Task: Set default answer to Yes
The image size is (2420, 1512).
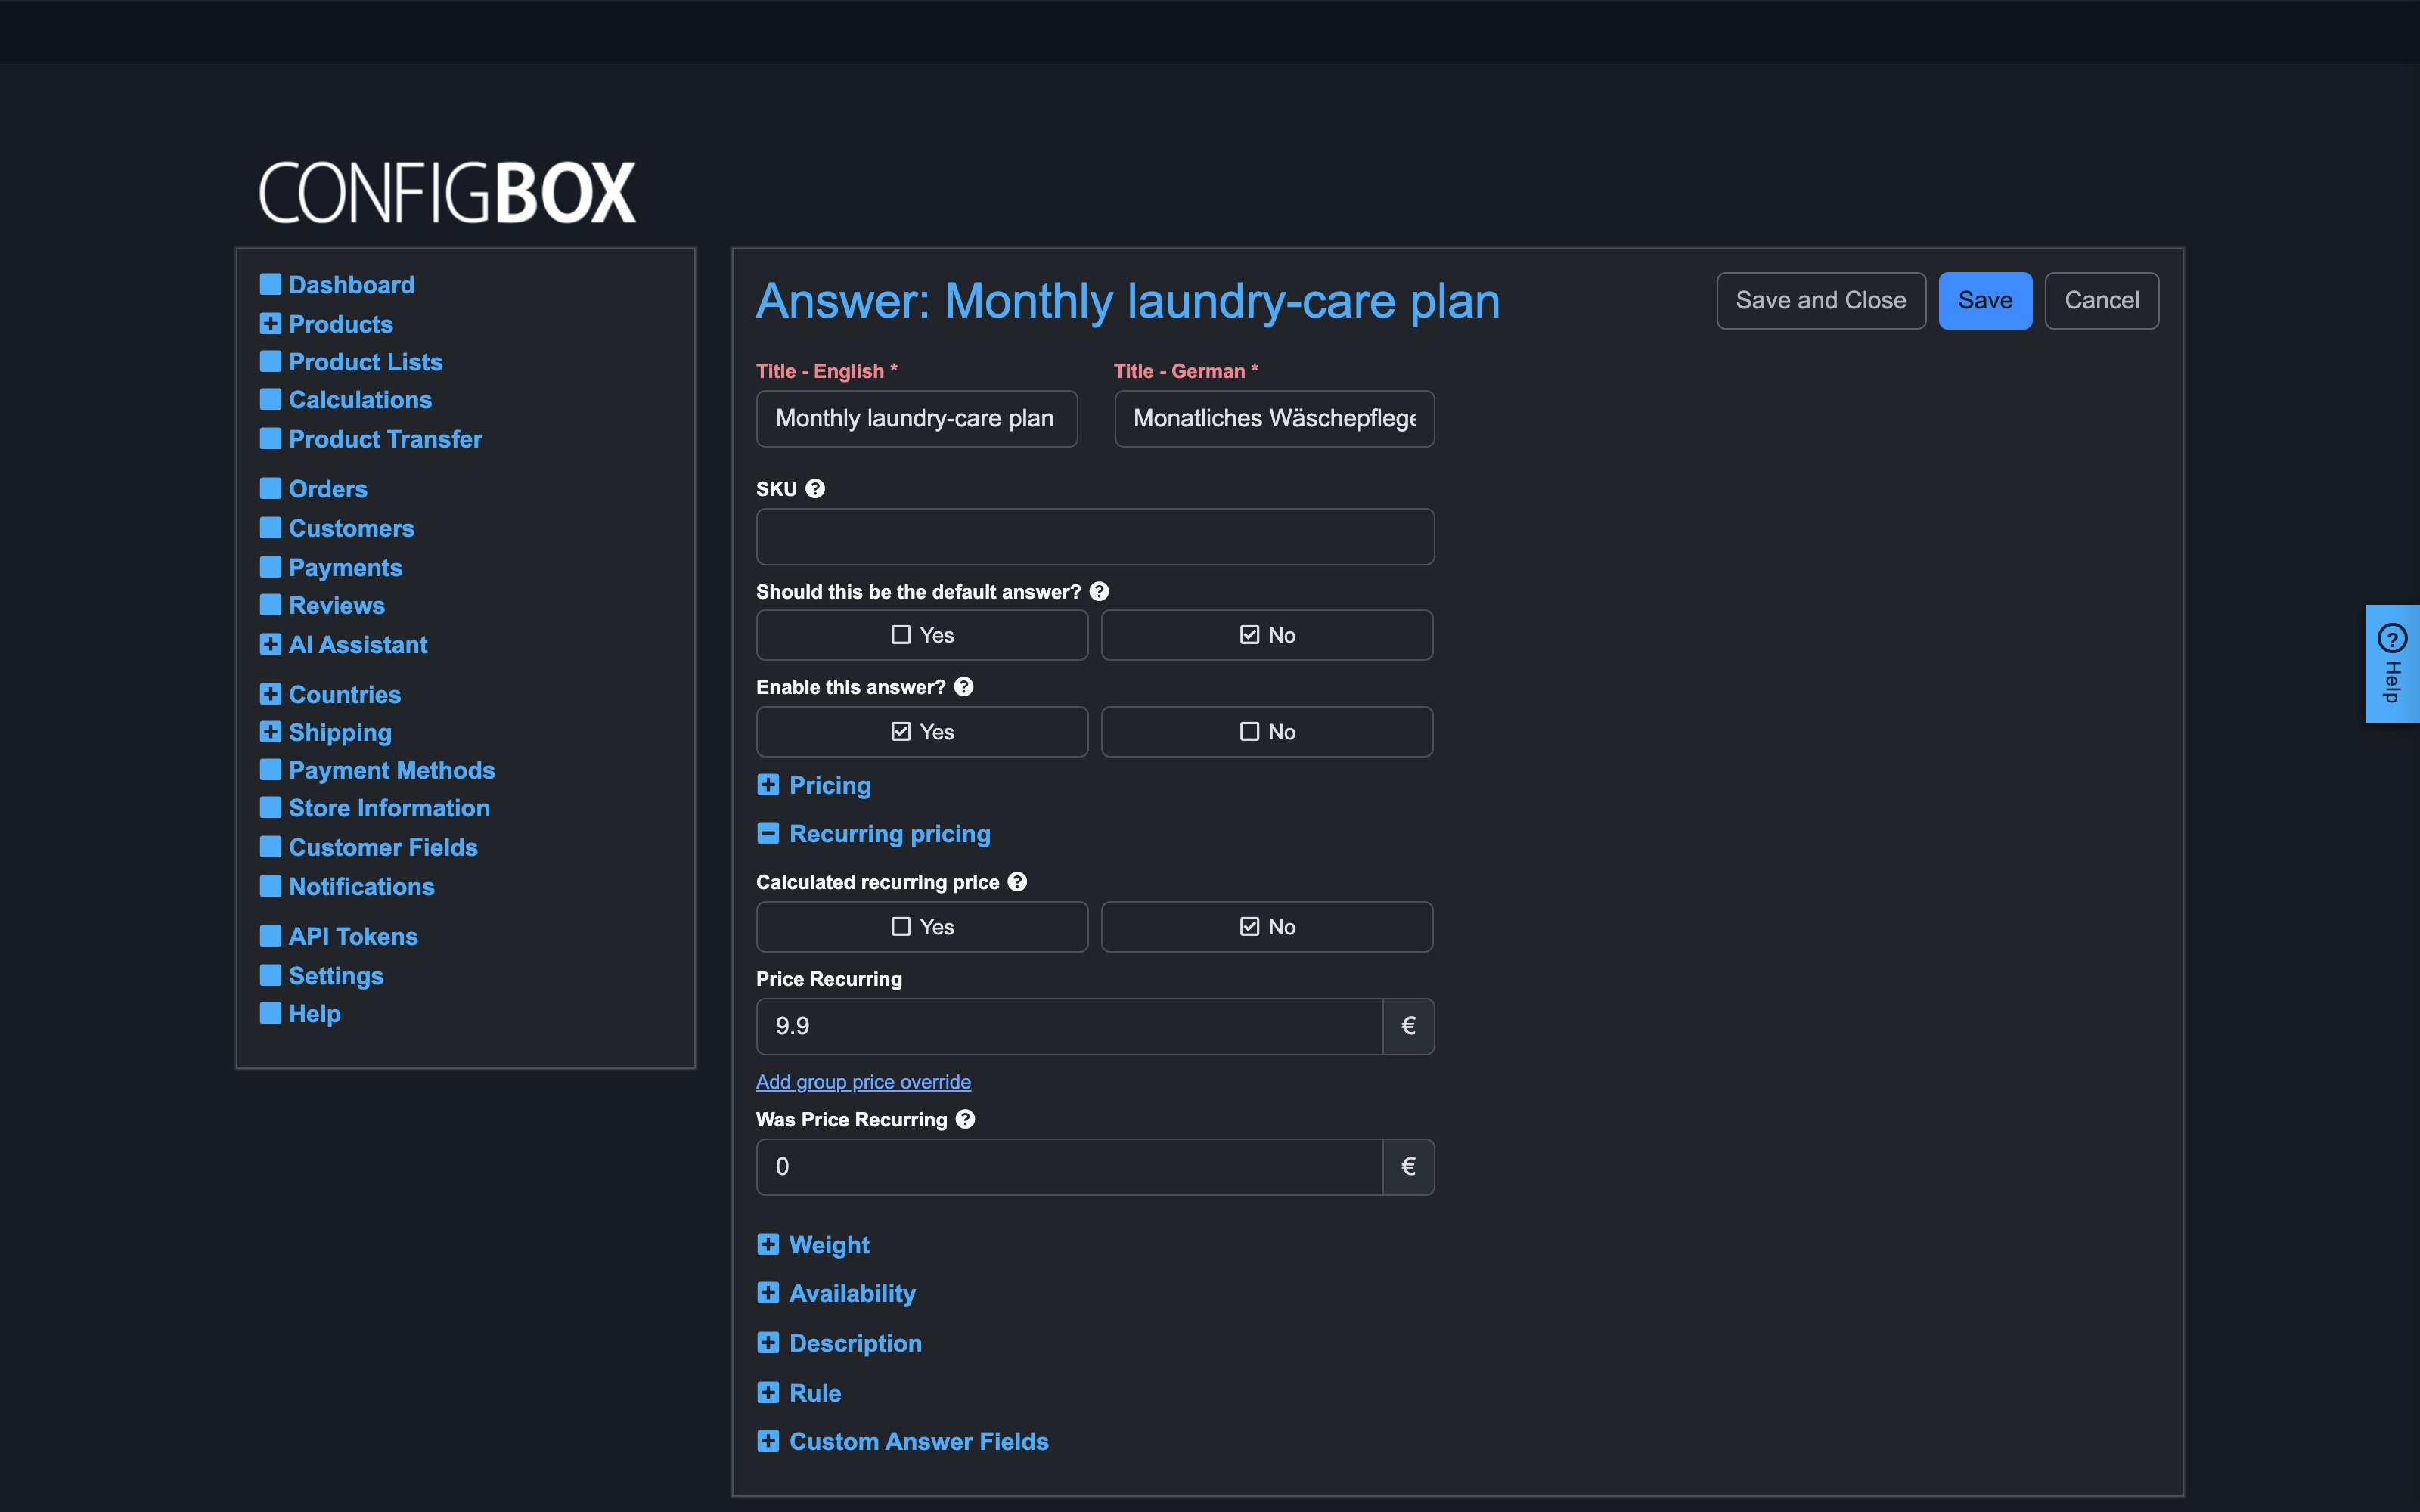Action: (x=922, y=635)
